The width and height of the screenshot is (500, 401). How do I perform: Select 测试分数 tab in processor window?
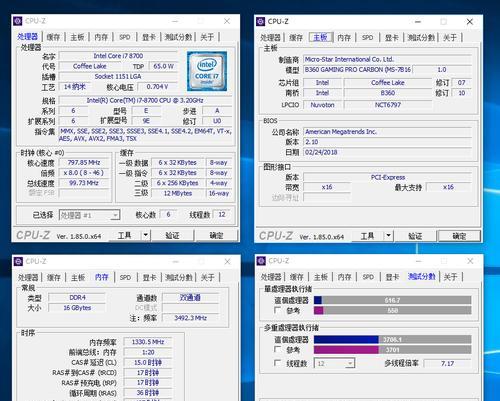click(178, 37)
